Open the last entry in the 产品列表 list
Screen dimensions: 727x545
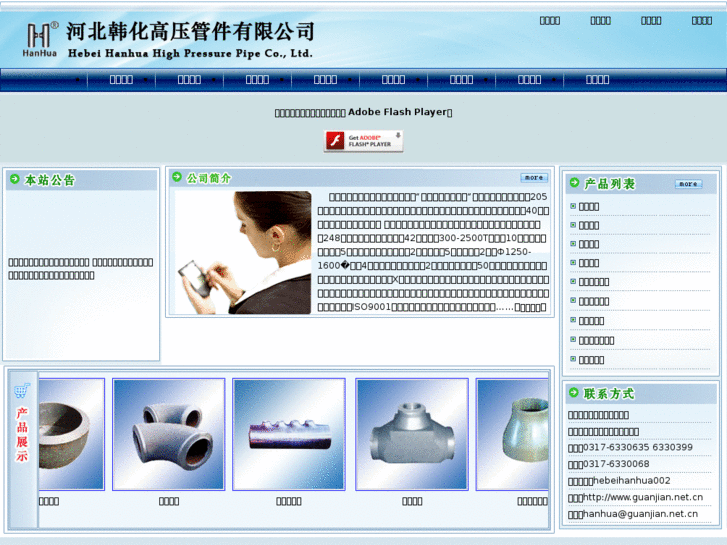pos(592,360)
